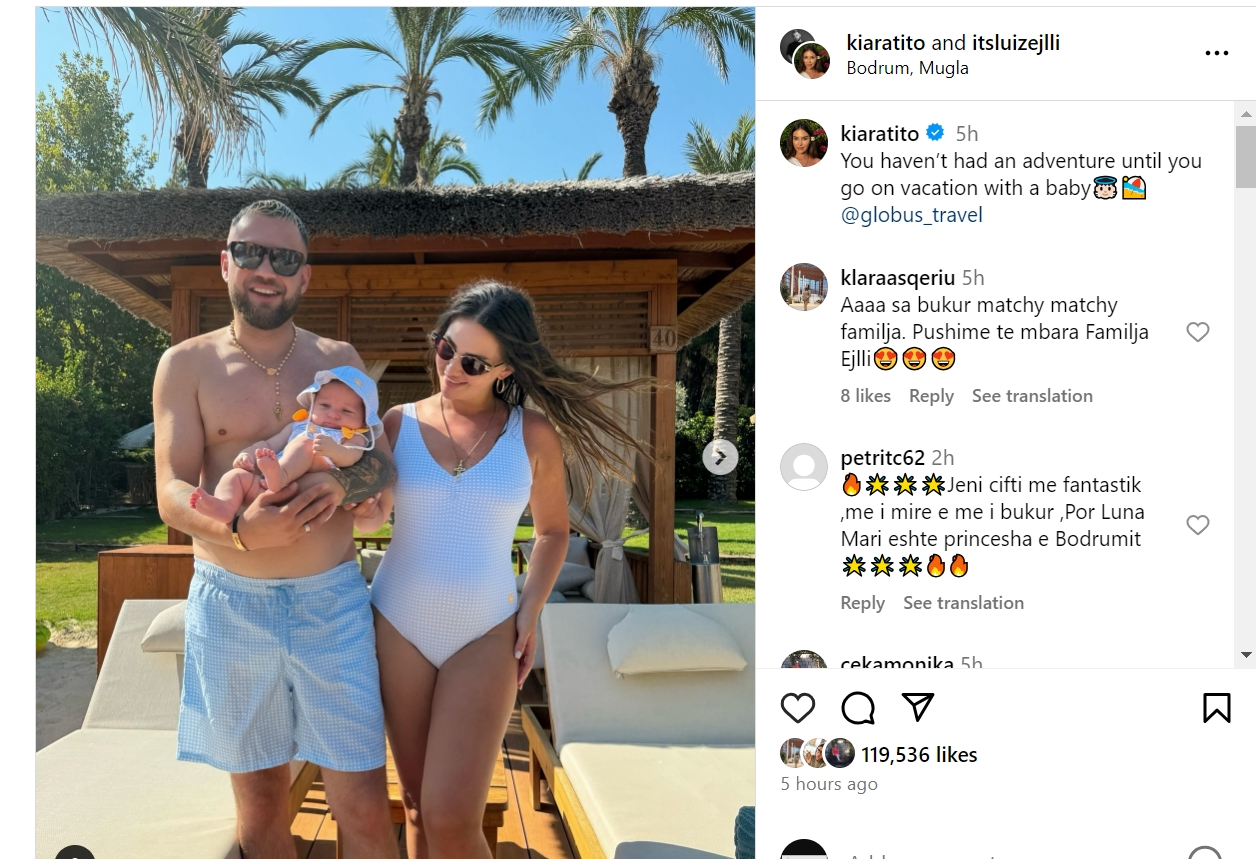Open the Bodrum, Mugla location
Viewport: 1256px width, 859px height.
[907, 68]
